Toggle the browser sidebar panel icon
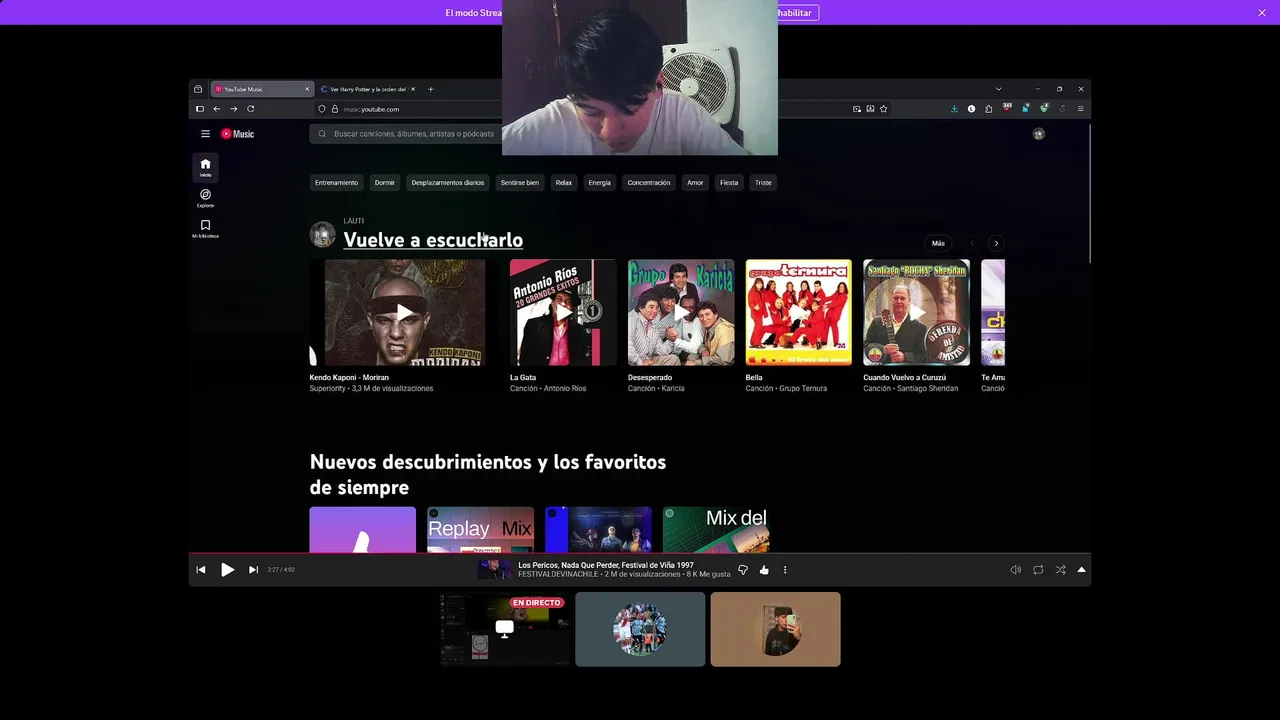The width and height of the screenshot is (1280, 720). [x=199, y=109]
